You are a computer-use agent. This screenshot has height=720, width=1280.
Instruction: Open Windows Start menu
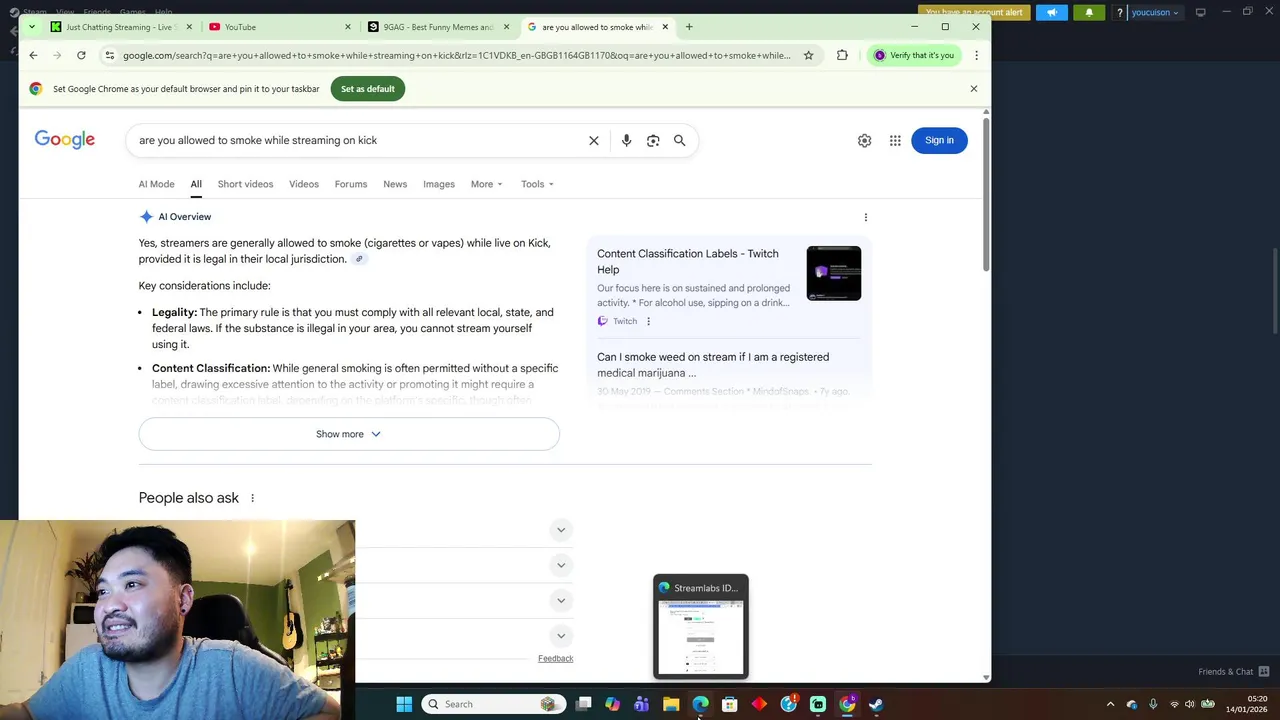pyautogui.click(x=404, y=704)
